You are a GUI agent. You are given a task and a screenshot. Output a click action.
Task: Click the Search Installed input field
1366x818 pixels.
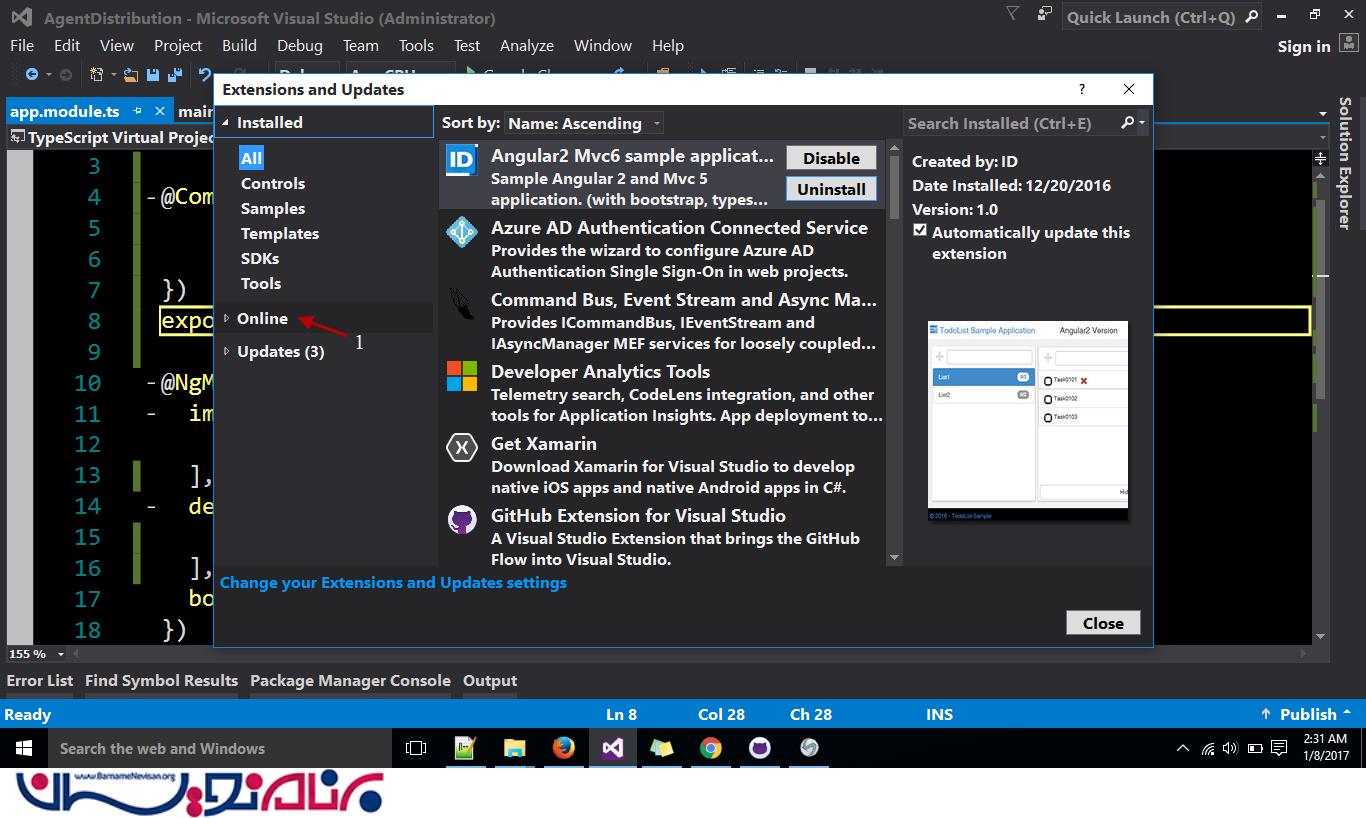1010,123
